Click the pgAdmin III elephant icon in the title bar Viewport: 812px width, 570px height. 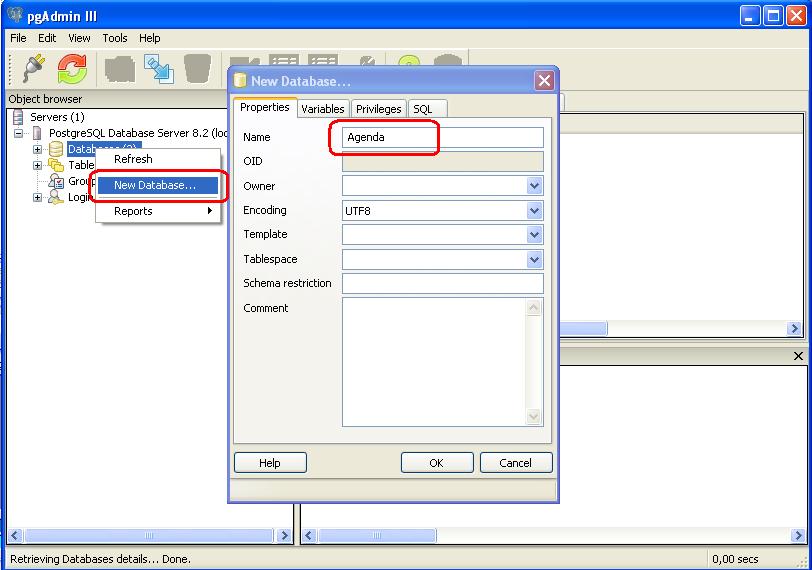(14, 15)
